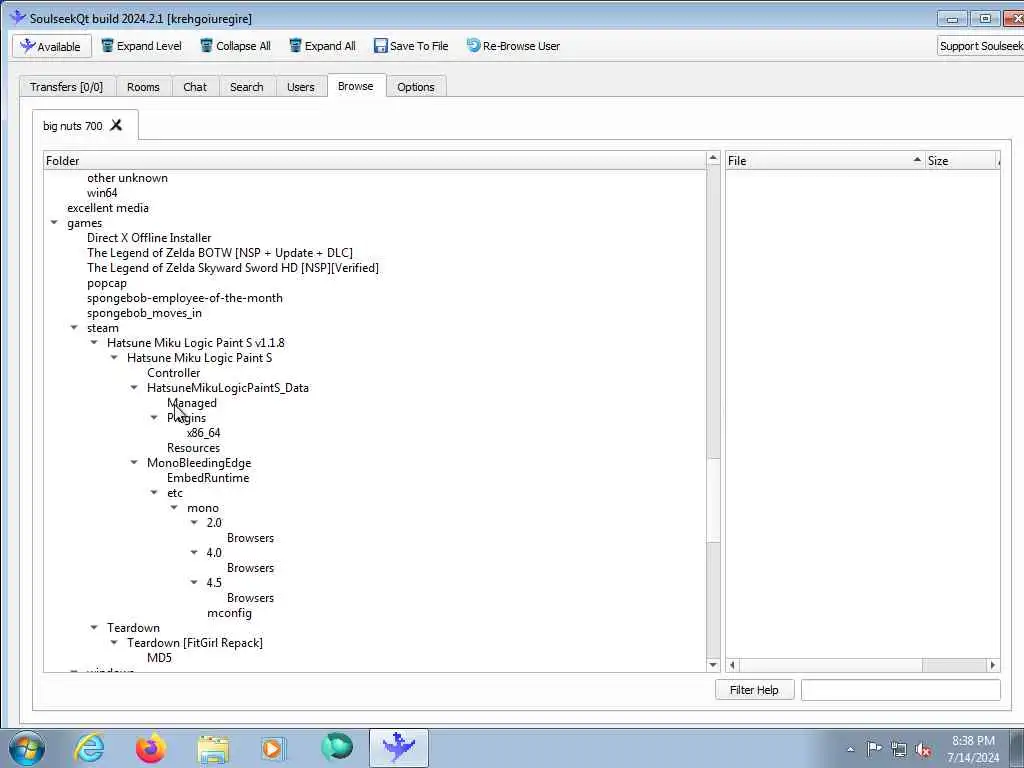Select the big nuts 700 user tab
The image size is (1024, 768).
[x=72, y=125]
